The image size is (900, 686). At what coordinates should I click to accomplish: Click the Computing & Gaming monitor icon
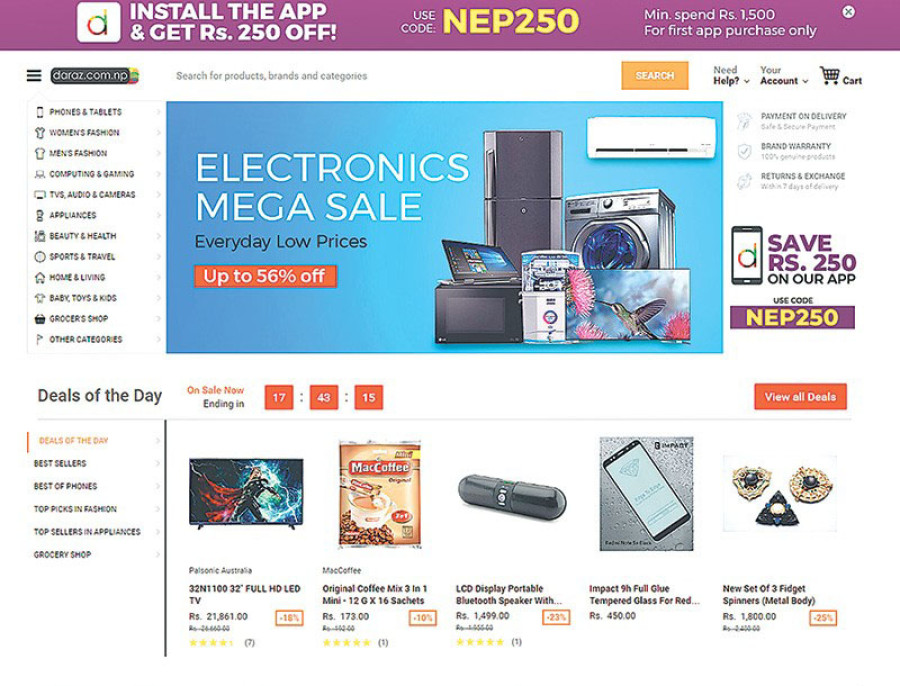[x=40, y=174]
